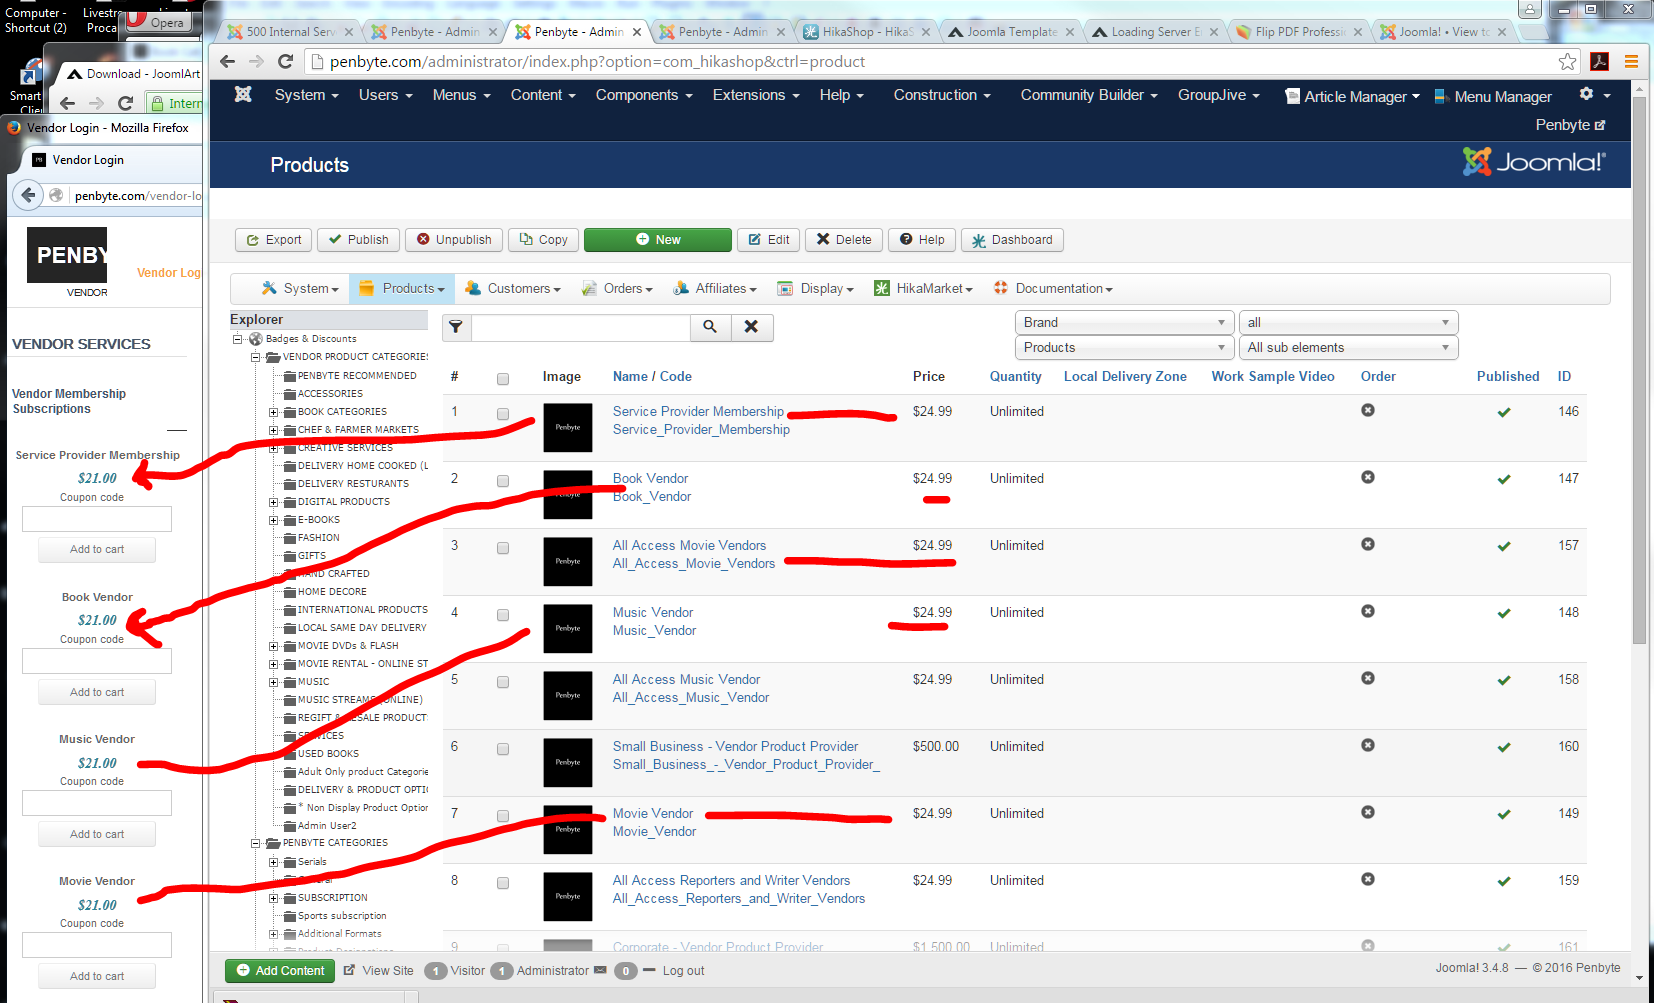This screenshot has width=1654, height=1003.
Task: Click the mail icon in the status bar
Action: point(600,970)
